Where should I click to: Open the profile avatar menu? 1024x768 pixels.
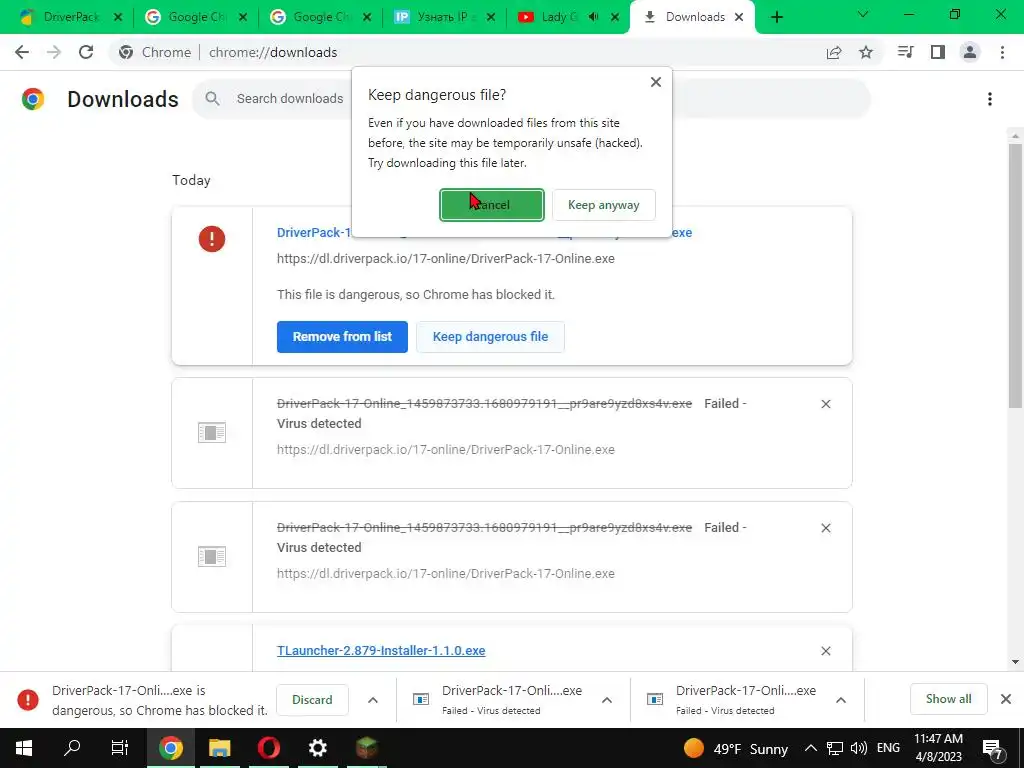970,52
